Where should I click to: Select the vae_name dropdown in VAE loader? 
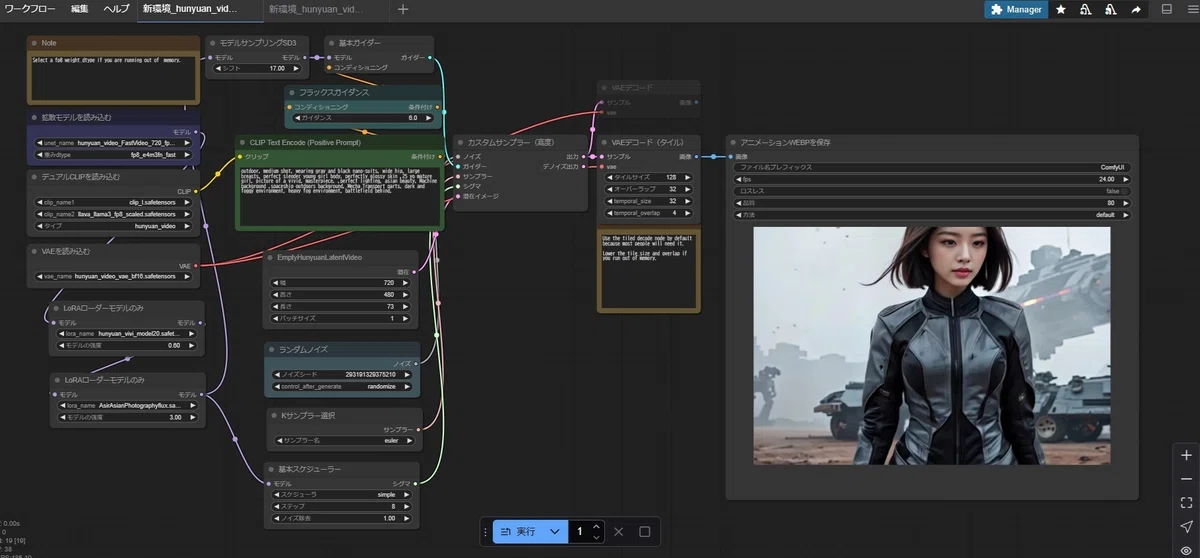click(x=113, y=275)
